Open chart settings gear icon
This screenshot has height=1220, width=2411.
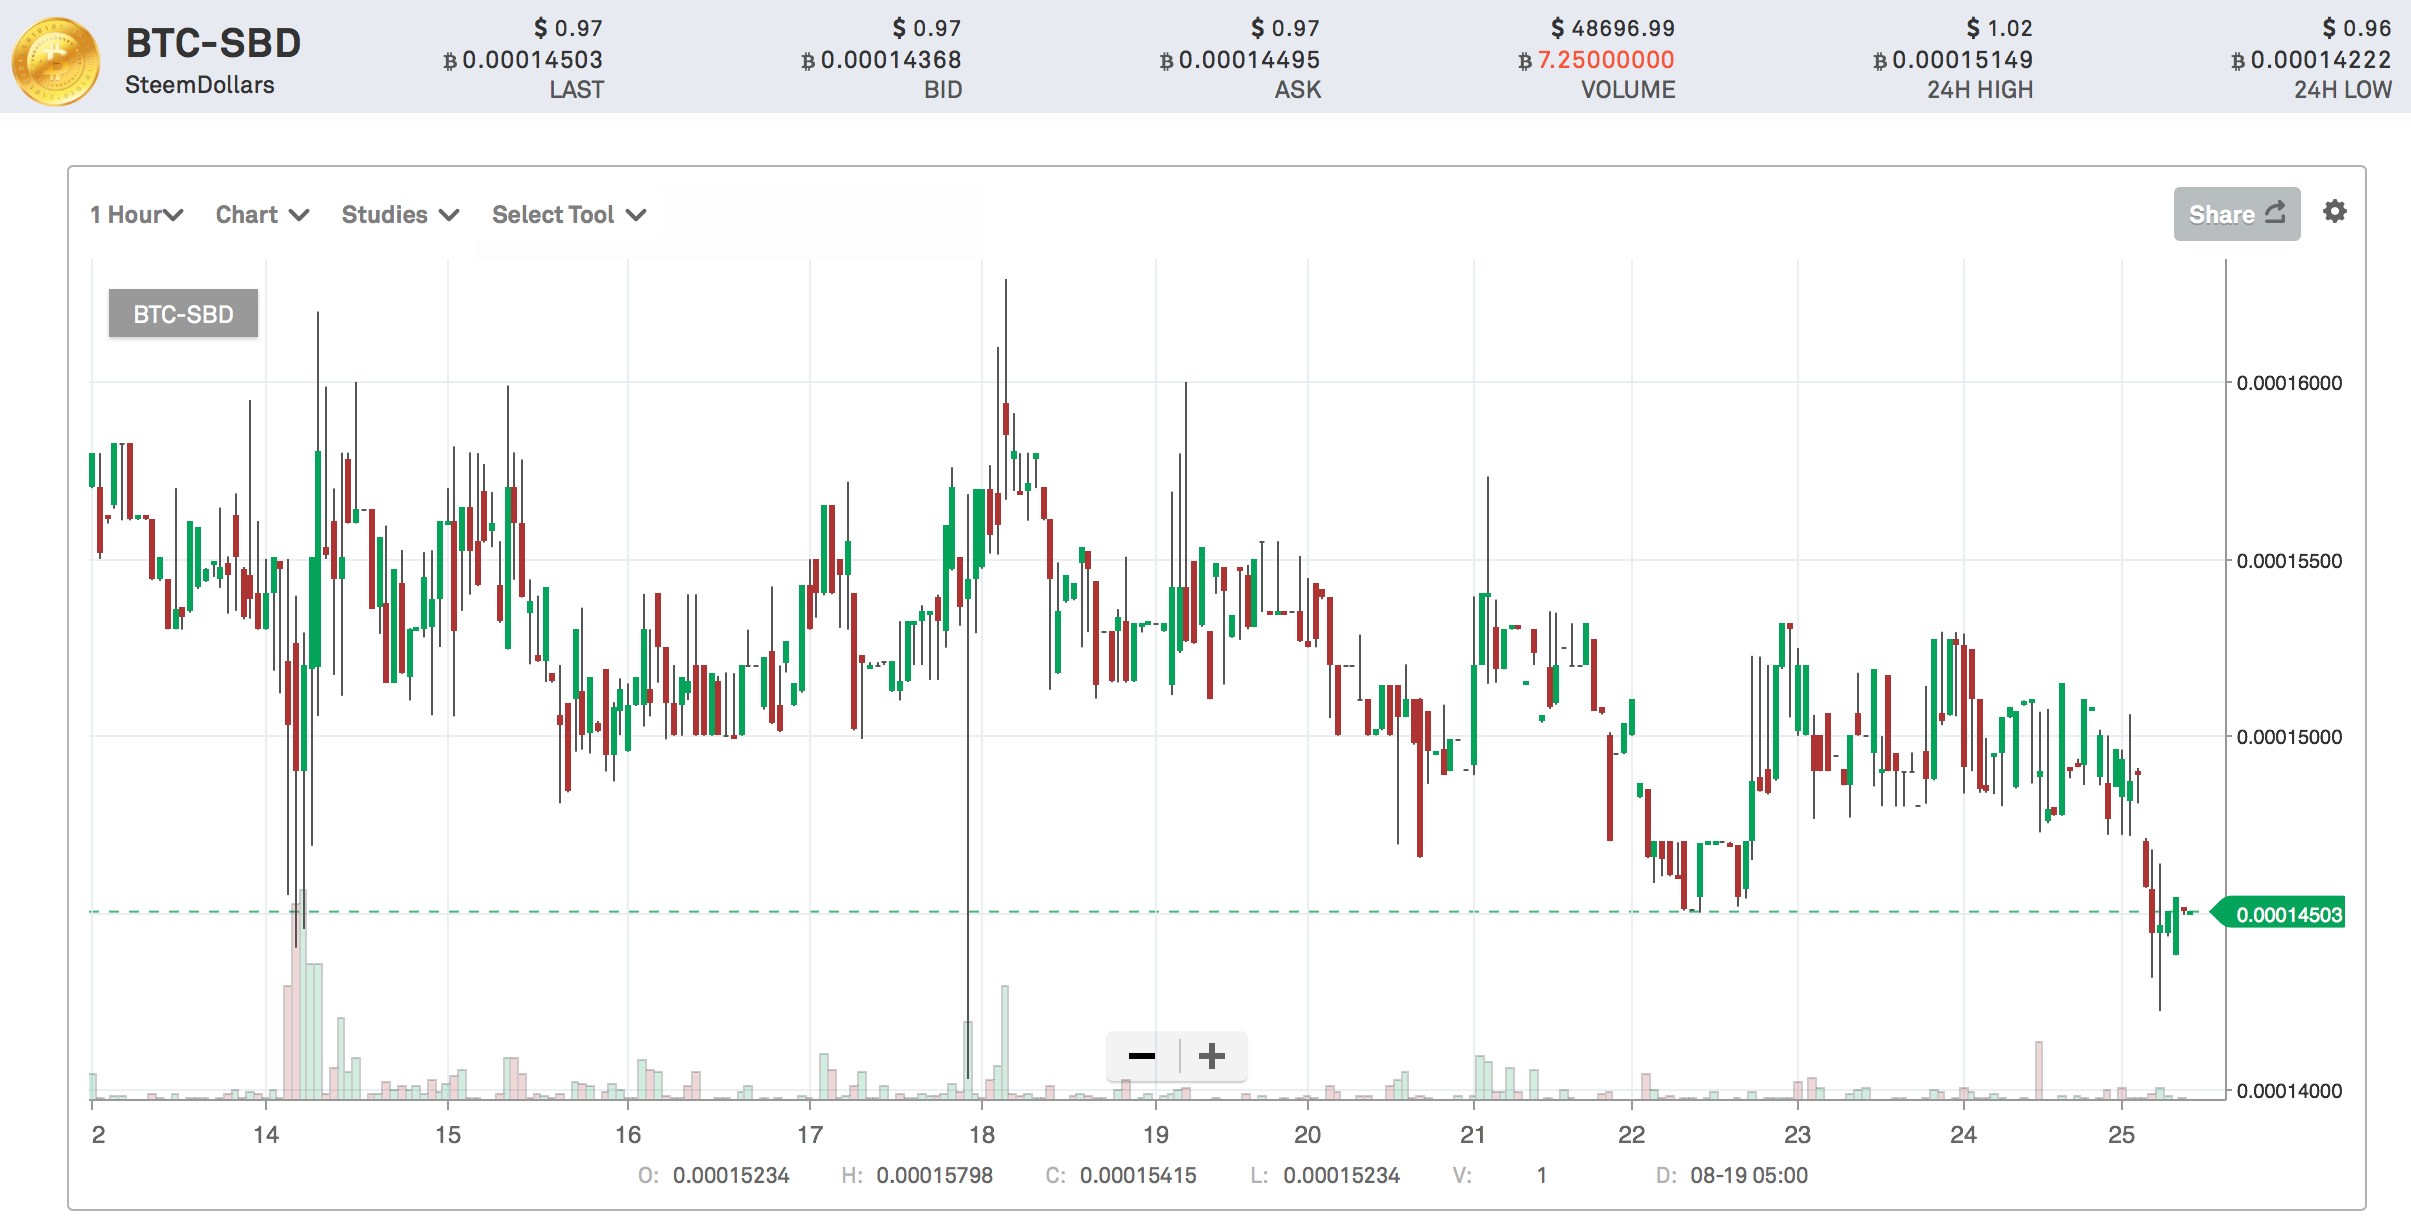click(x=2334, y=212)
